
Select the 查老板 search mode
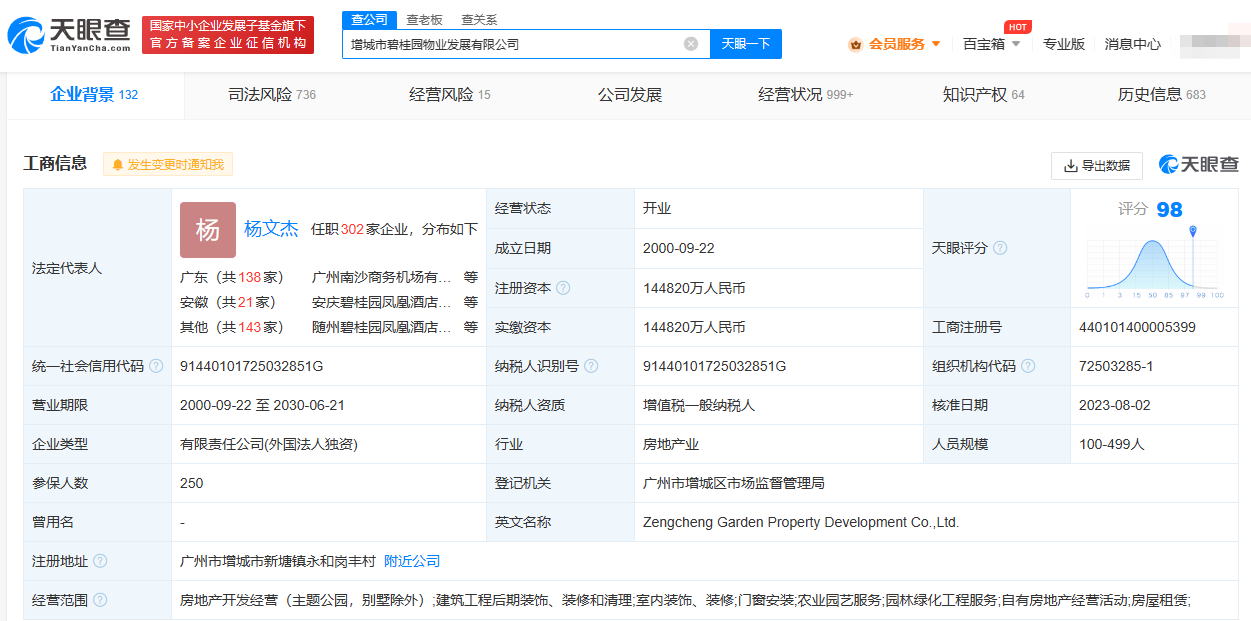point(424,19)
